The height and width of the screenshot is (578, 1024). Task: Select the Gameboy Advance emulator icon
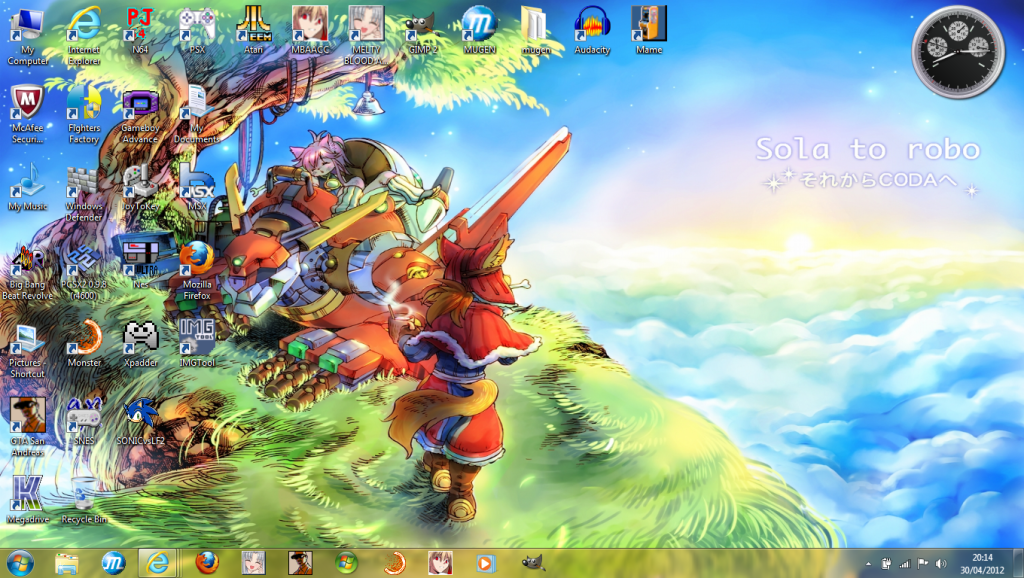point(140,114)
